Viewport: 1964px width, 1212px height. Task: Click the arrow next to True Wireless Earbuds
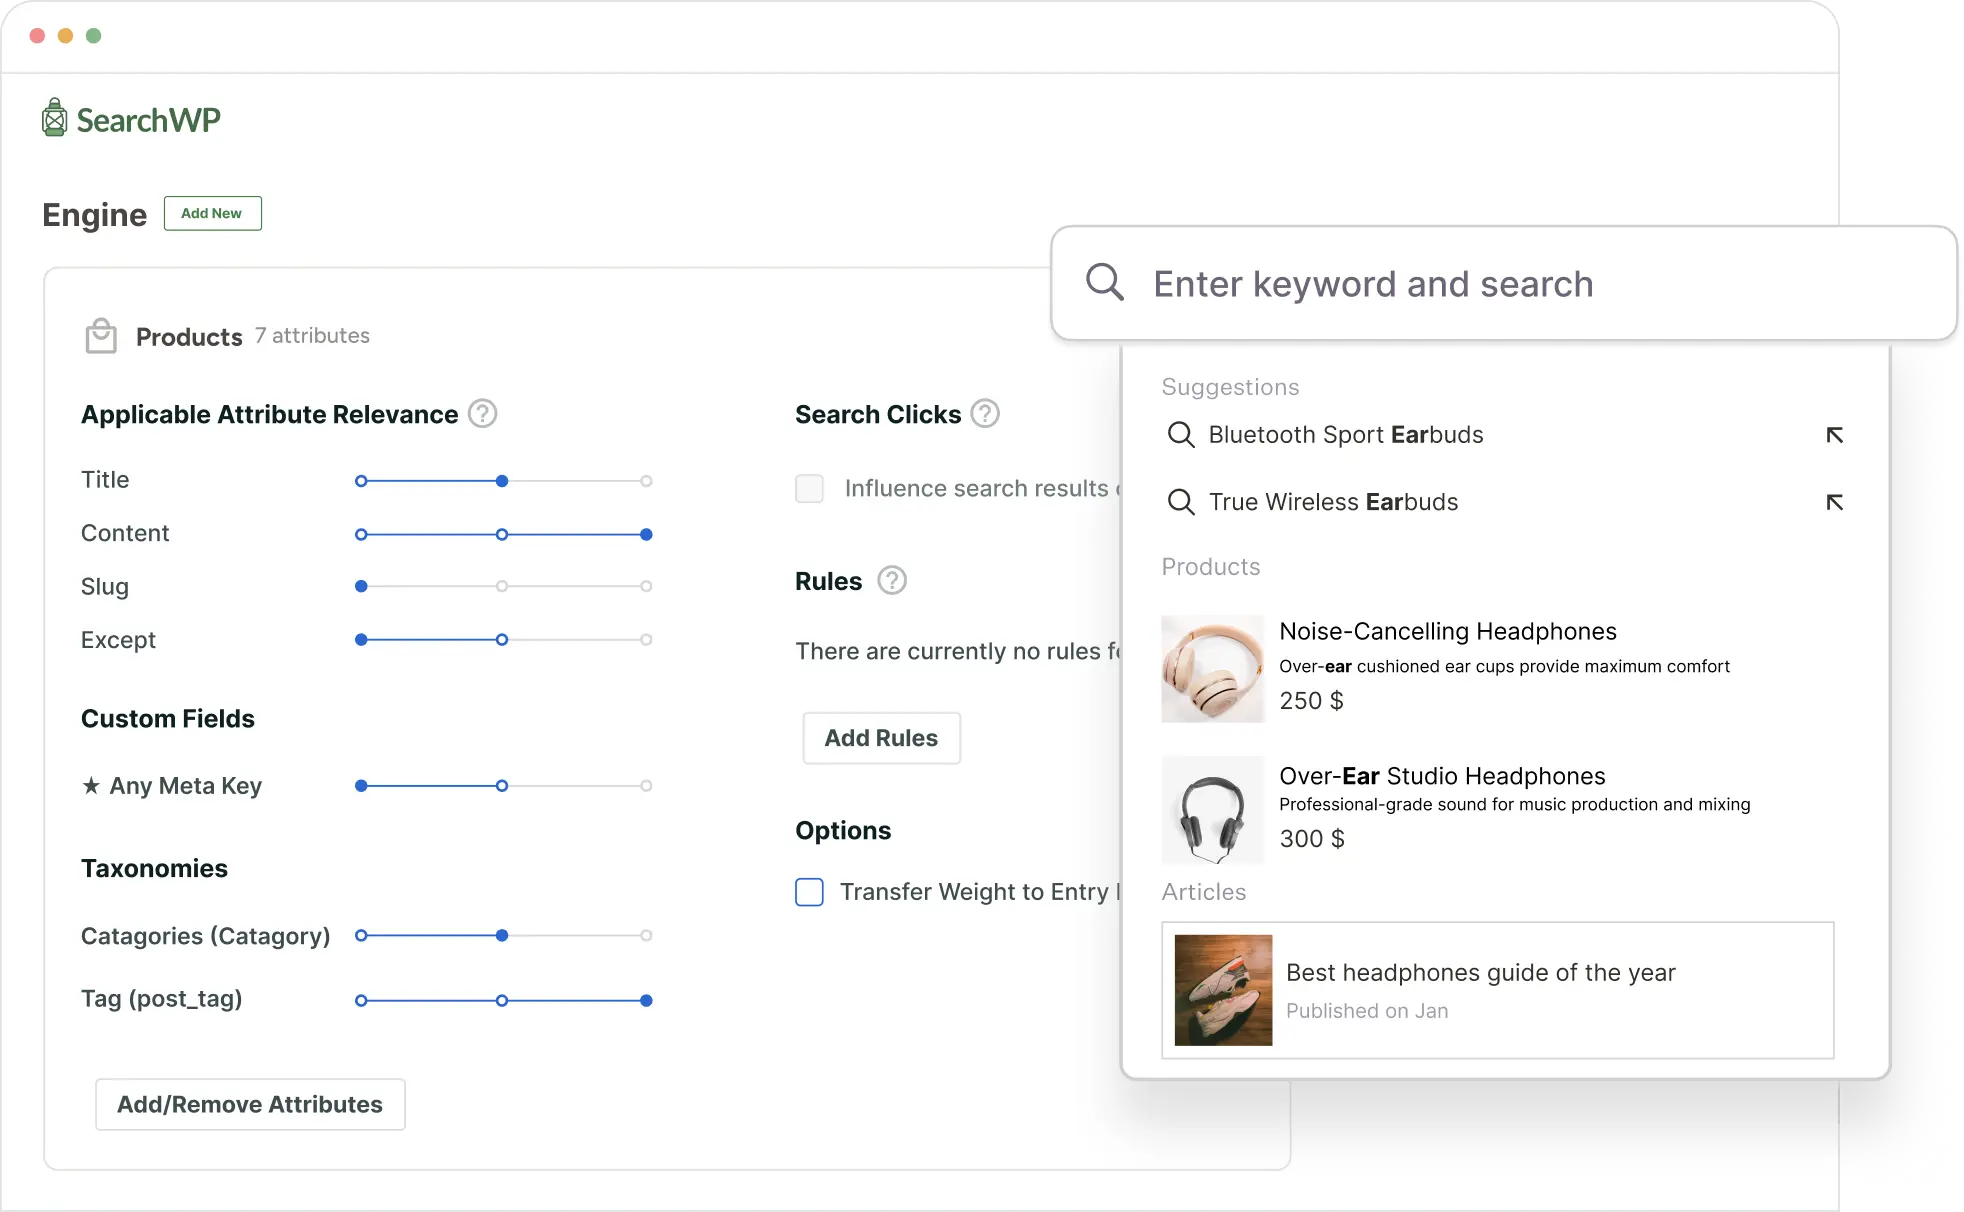(x=1835, y=502)
